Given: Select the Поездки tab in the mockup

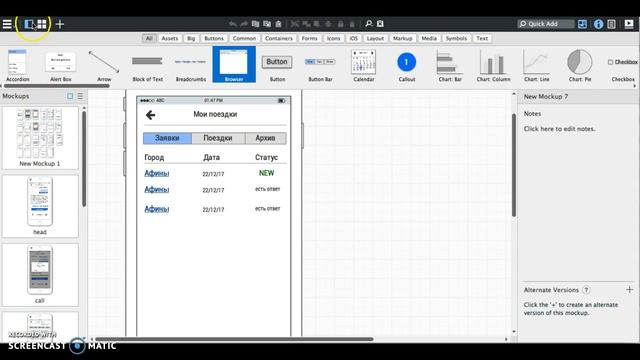Looking at the screenshot, I should (218, 138).
